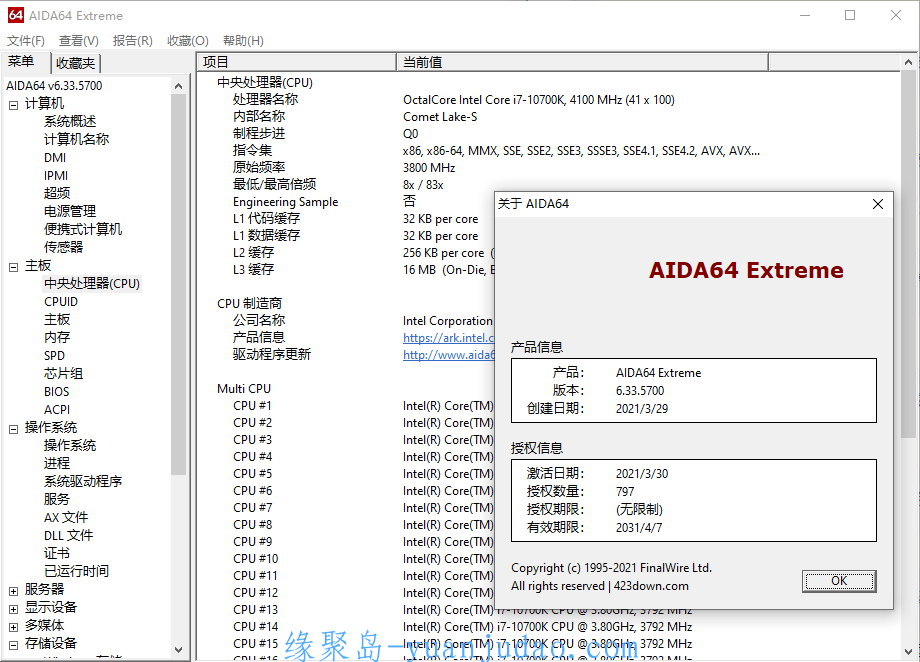The width and height of the screenshot is (920, 662).
Task: Open the 报告(R) menu
Action: pos(133,40)
